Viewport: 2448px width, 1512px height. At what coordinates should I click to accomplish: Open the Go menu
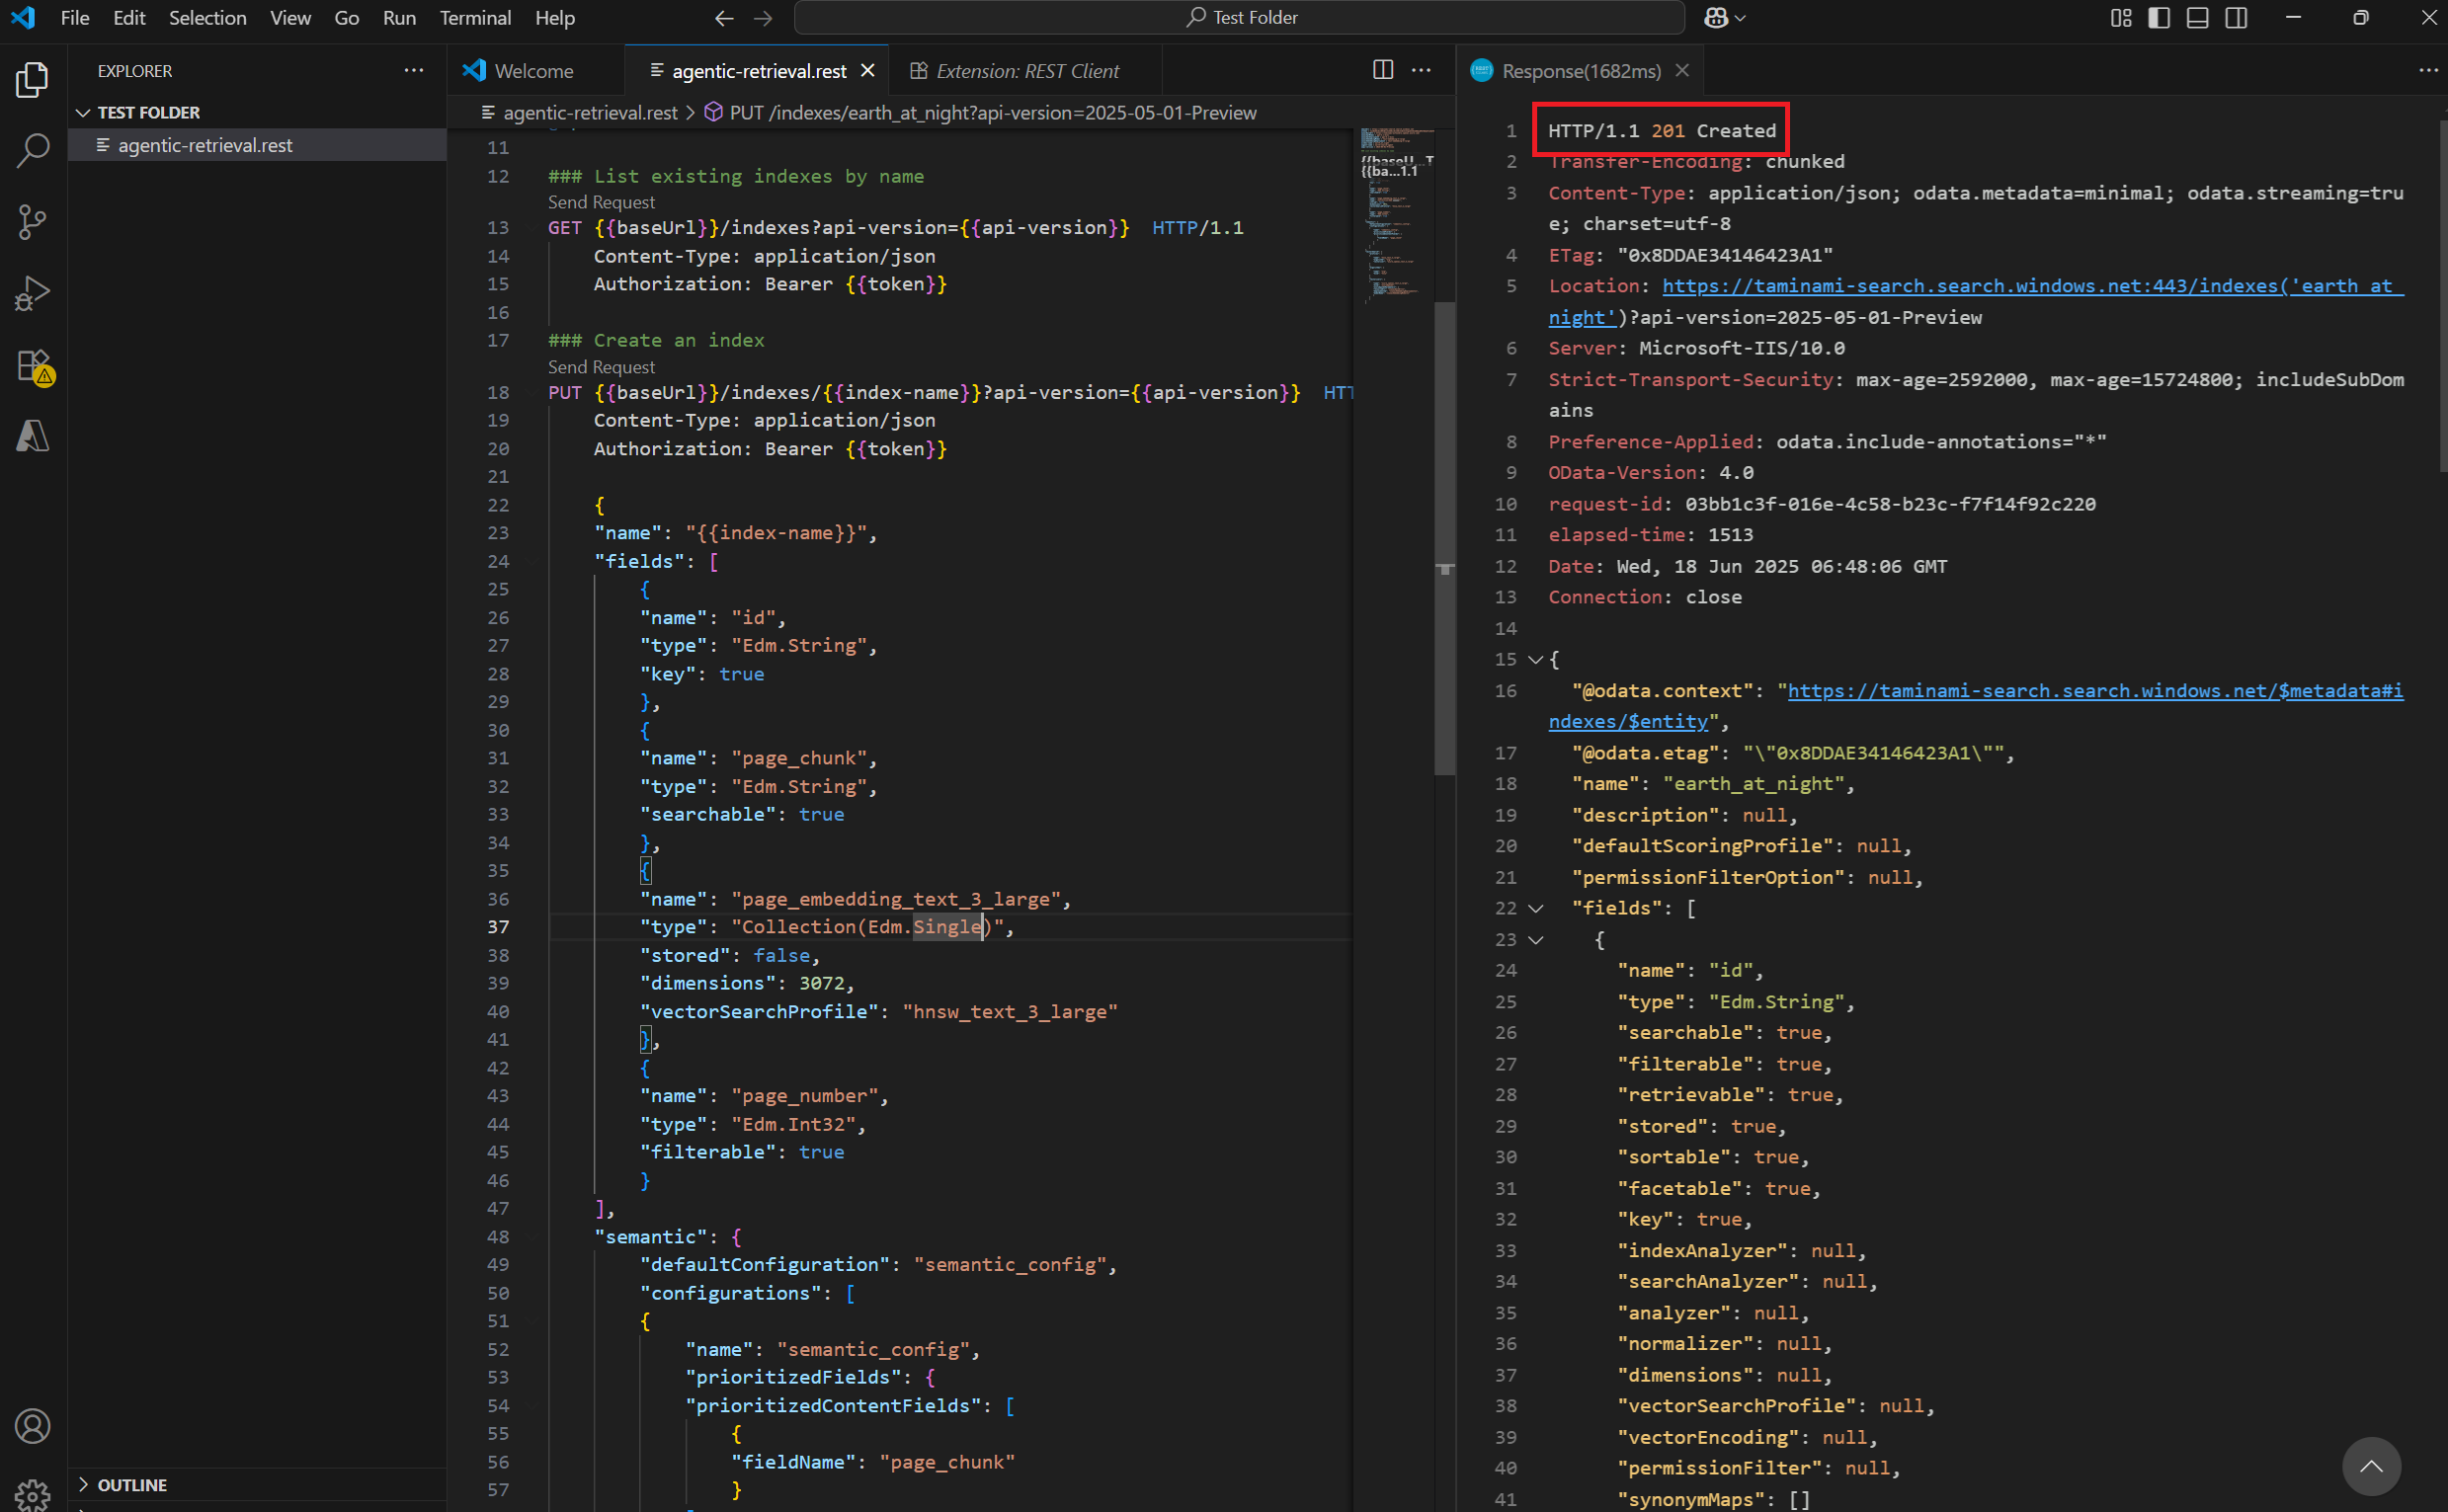pyautogui.click(x=346, y=18)
